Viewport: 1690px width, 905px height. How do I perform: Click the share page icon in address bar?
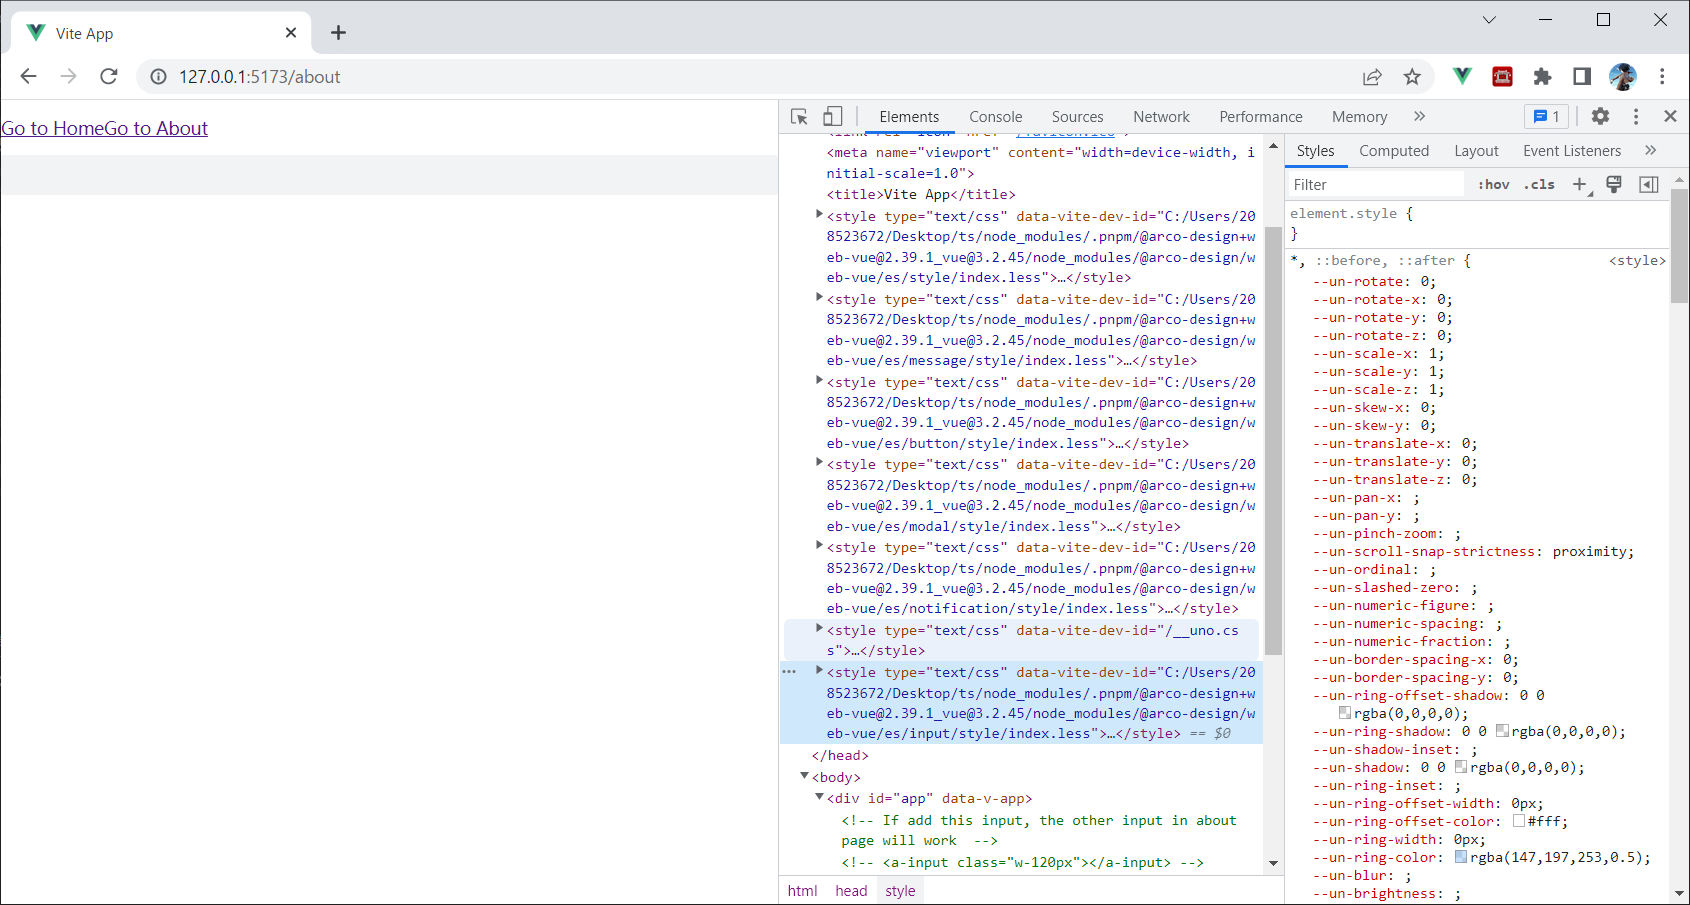tap(1372, 76)
